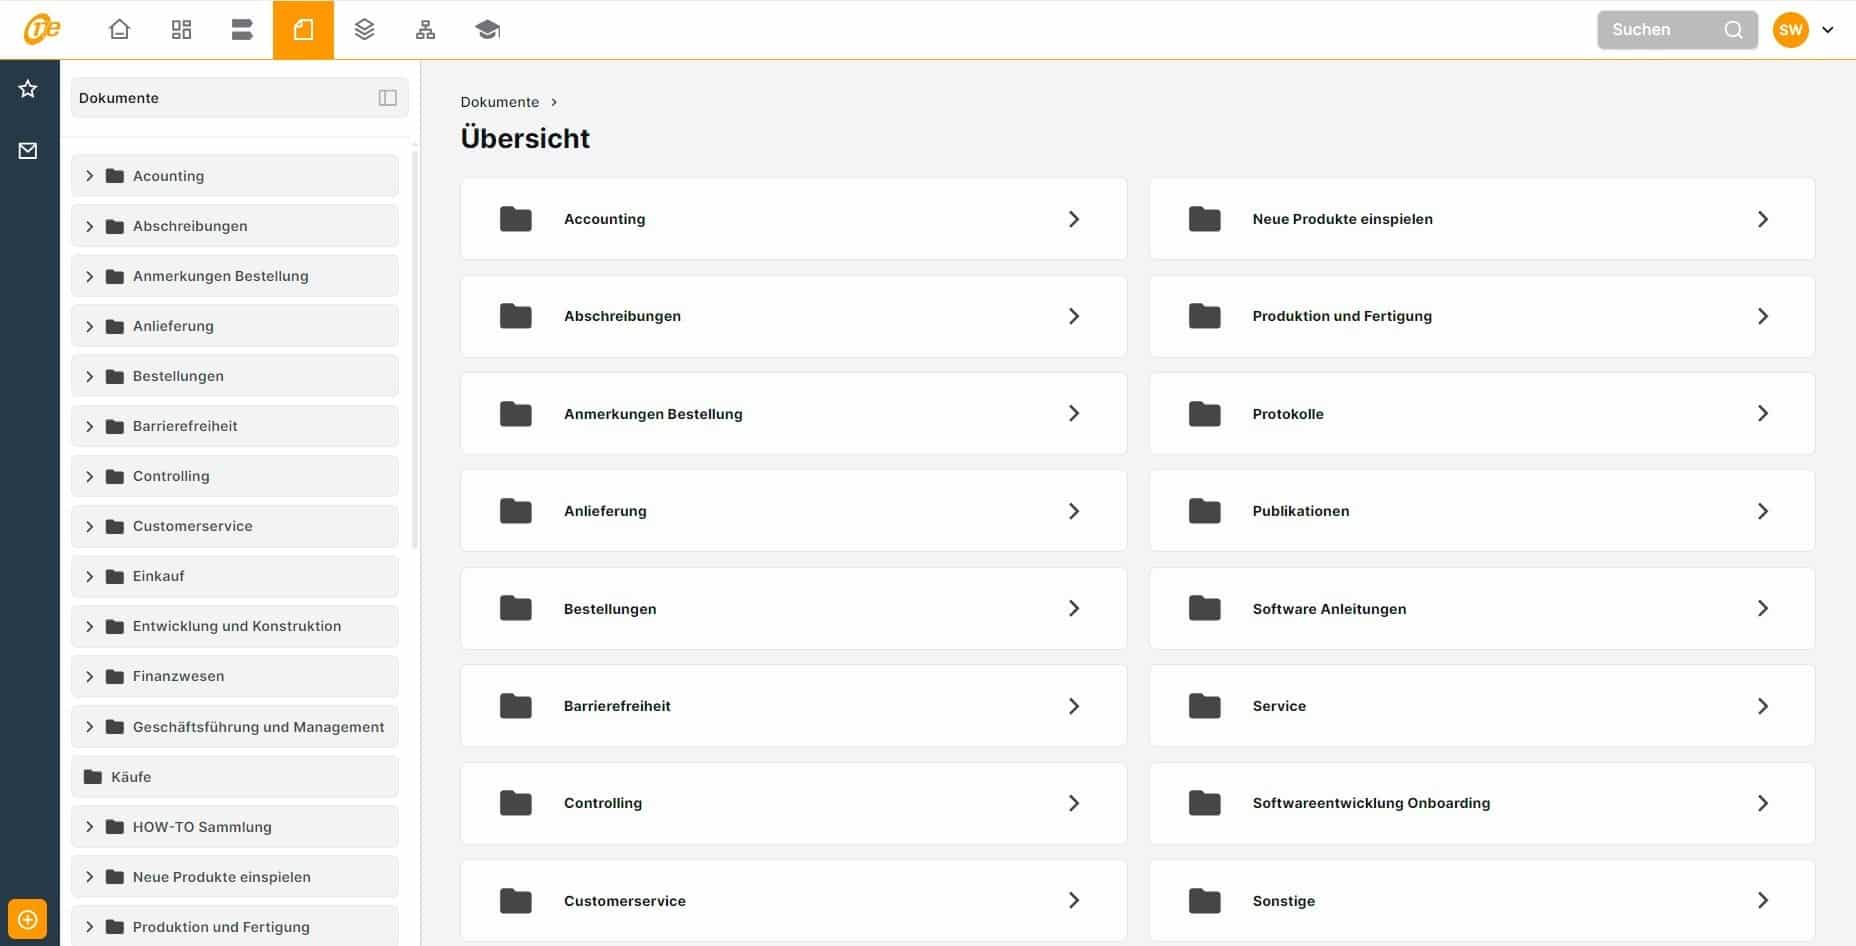Click the home icon in top navigation
The width and height of the screenshot is (1856, 946).
click(119, 30)
